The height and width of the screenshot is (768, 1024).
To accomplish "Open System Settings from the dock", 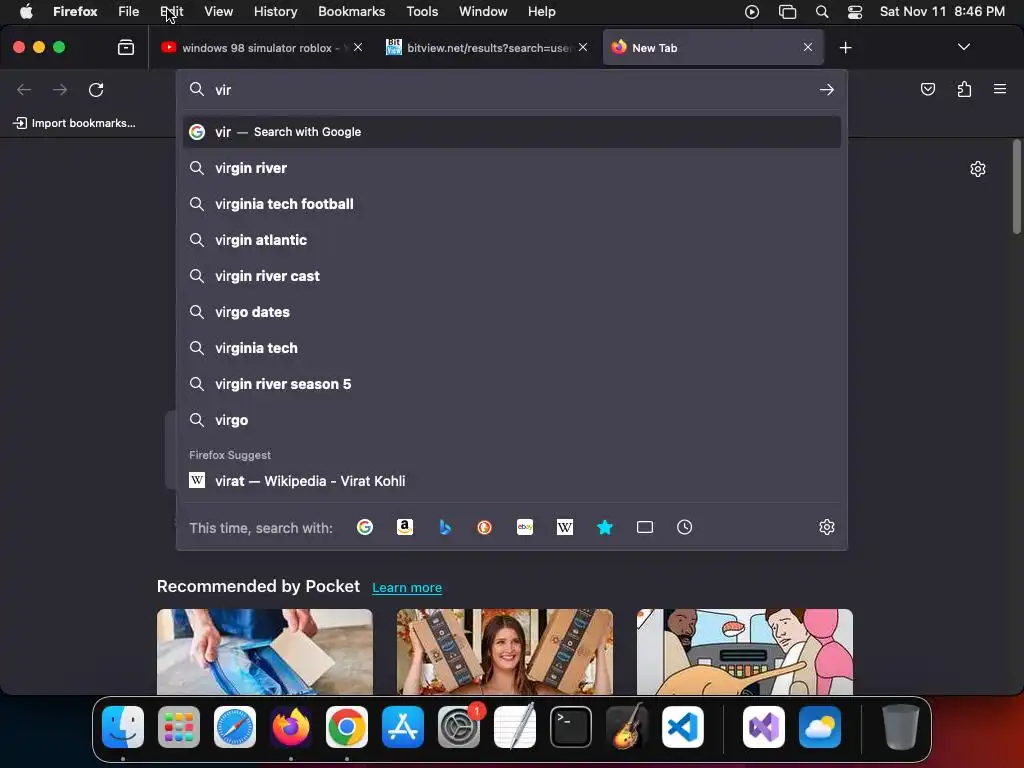I will 458,726.
